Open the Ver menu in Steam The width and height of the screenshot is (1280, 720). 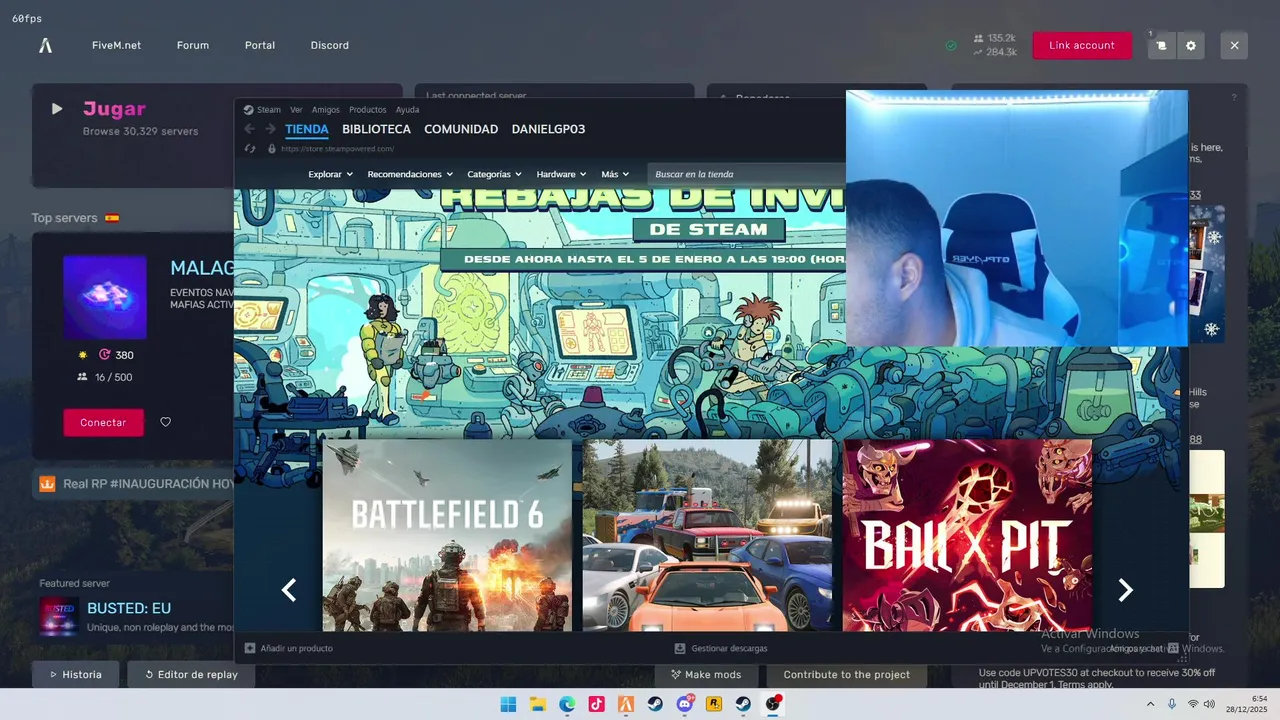click(296, 110)
